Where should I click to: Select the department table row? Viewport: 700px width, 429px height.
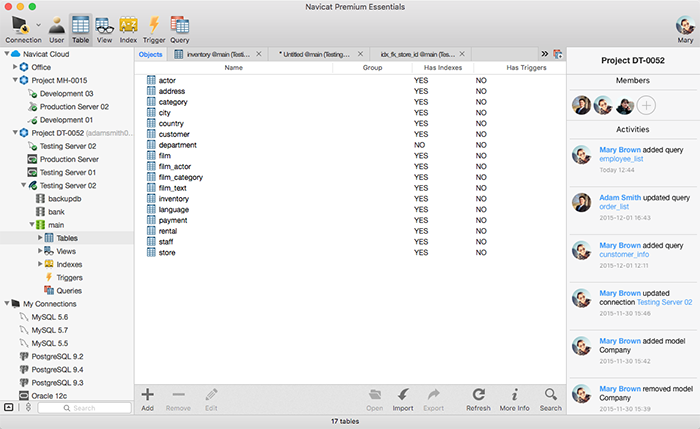coord(350,145)
